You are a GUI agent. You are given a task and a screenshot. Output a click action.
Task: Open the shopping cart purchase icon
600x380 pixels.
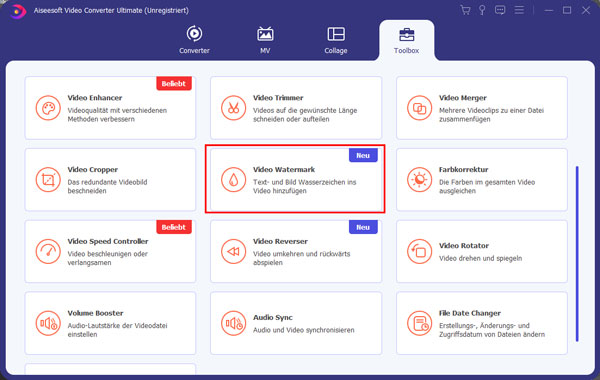click(465, 10)
